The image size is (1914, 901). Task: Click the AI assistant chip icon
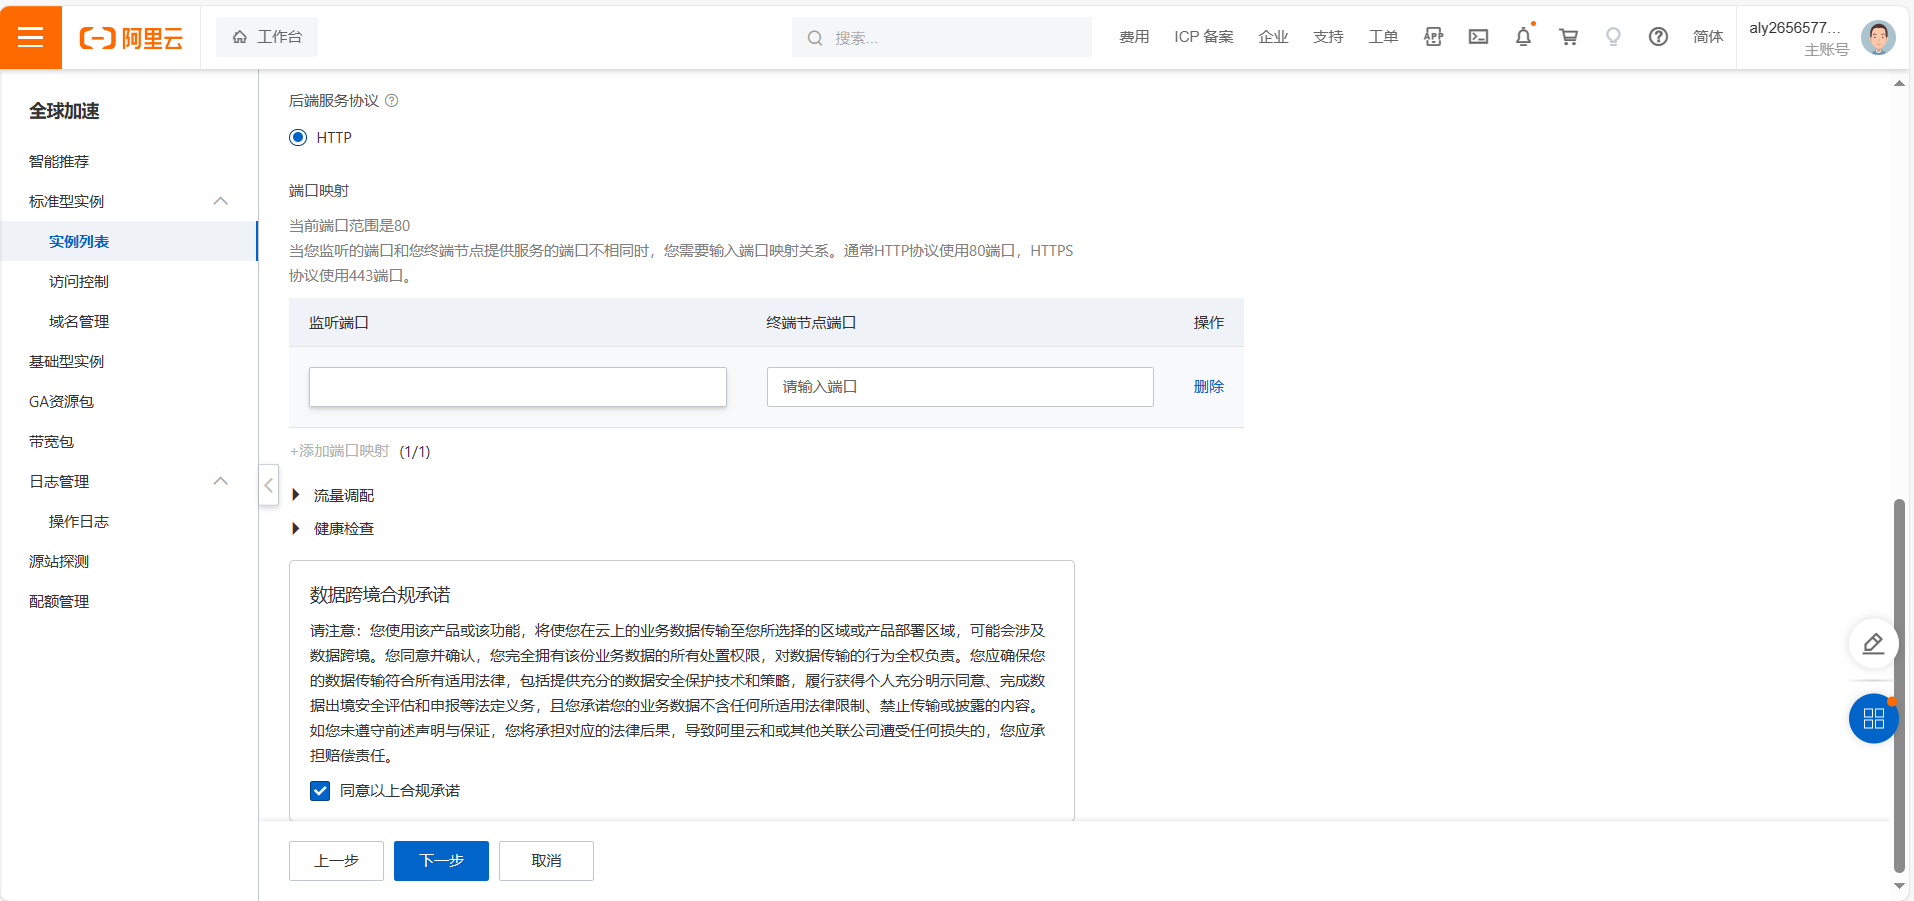point(1433,37)
